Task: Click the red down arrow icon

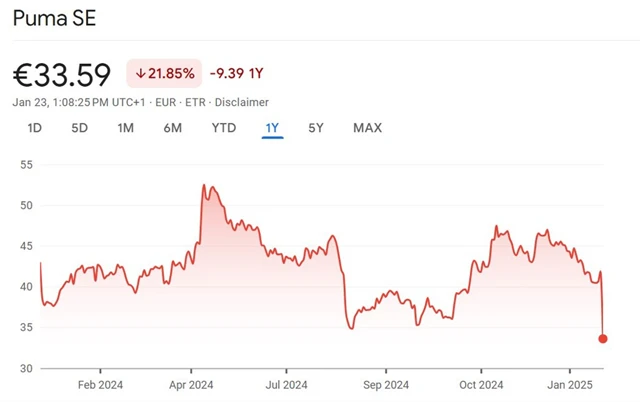Action: pyautogui.click(x=141, y=73)
